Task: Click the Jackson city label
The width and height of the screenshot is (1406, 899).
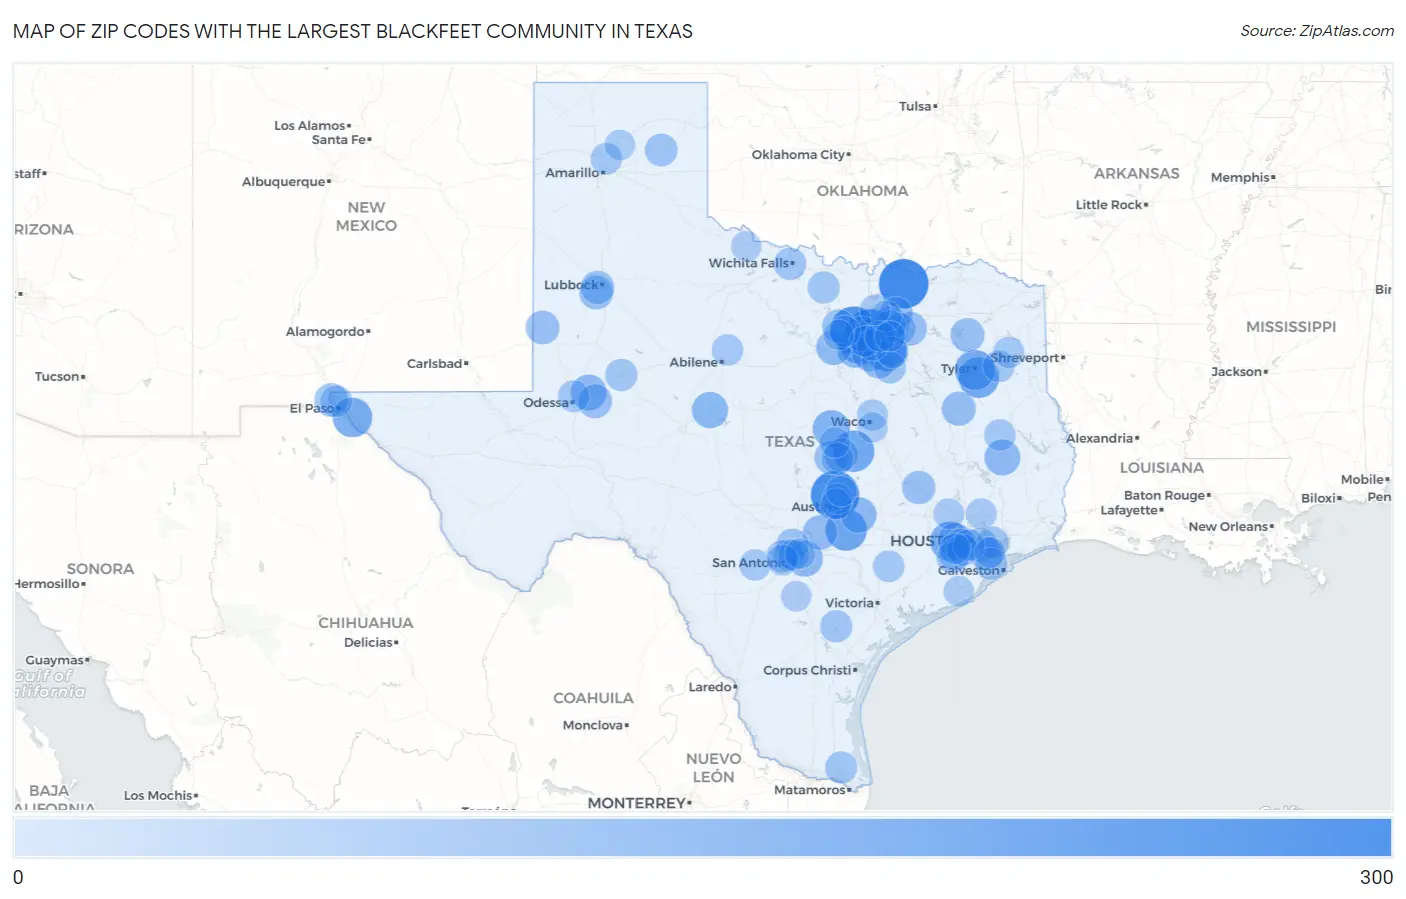Action: [1238, 372]
